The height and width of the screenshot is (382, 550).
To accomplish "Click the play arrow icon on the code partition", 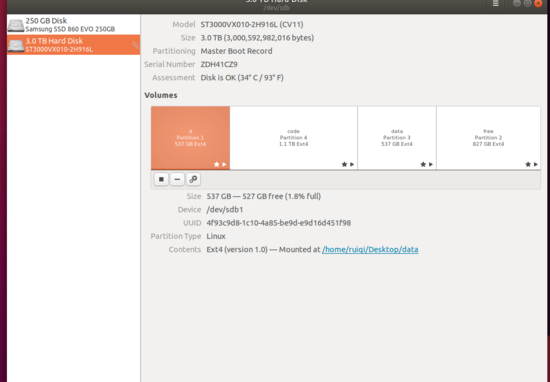I will click(352, 164).
